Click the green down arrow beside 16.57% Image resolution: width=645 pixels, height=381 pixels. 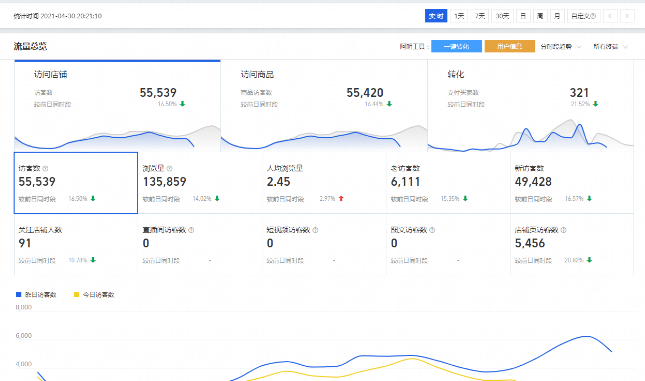tap(589, 199)
